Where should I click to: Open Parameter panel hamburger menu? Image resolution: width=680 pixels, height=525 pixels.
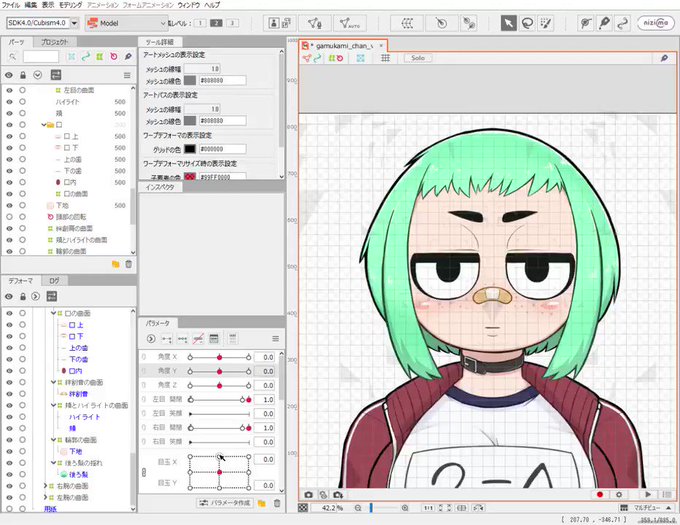click(275, 339)
